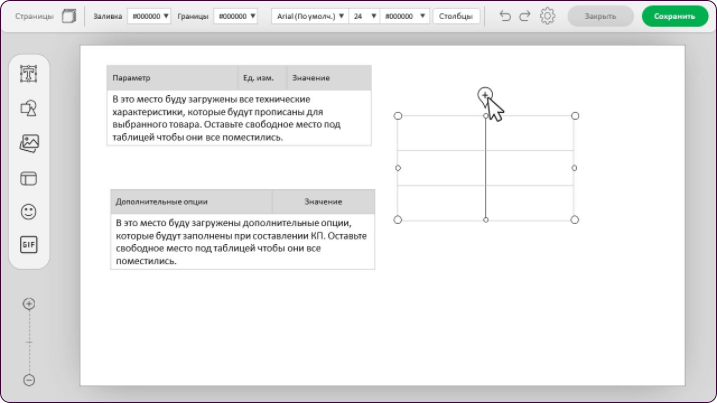Select the Text tool in sidebar
The height and width of the screenshot is (403, 717).
(x=29, y=75)
